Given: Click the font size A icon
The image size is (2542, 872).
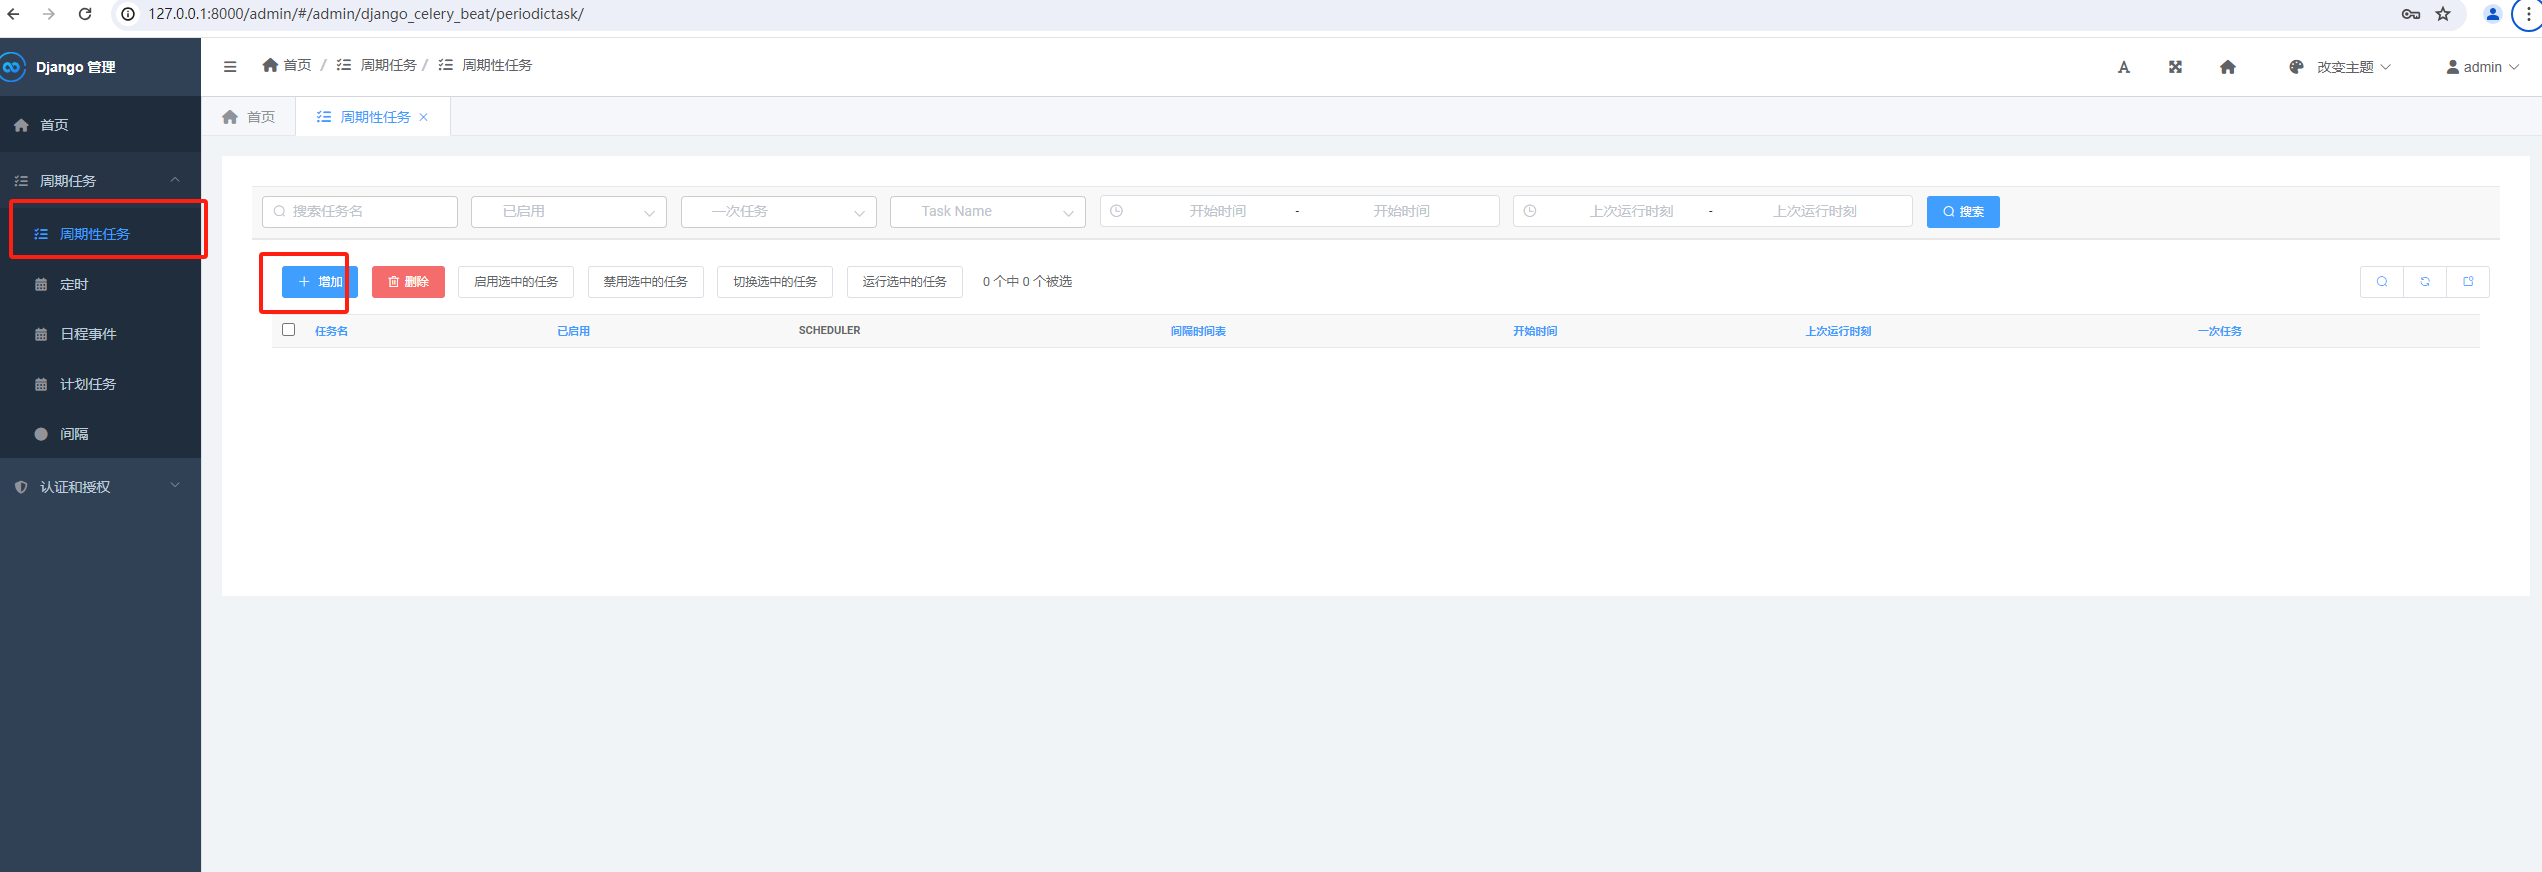Looking at the screenshot, I should coord(2124,67).
